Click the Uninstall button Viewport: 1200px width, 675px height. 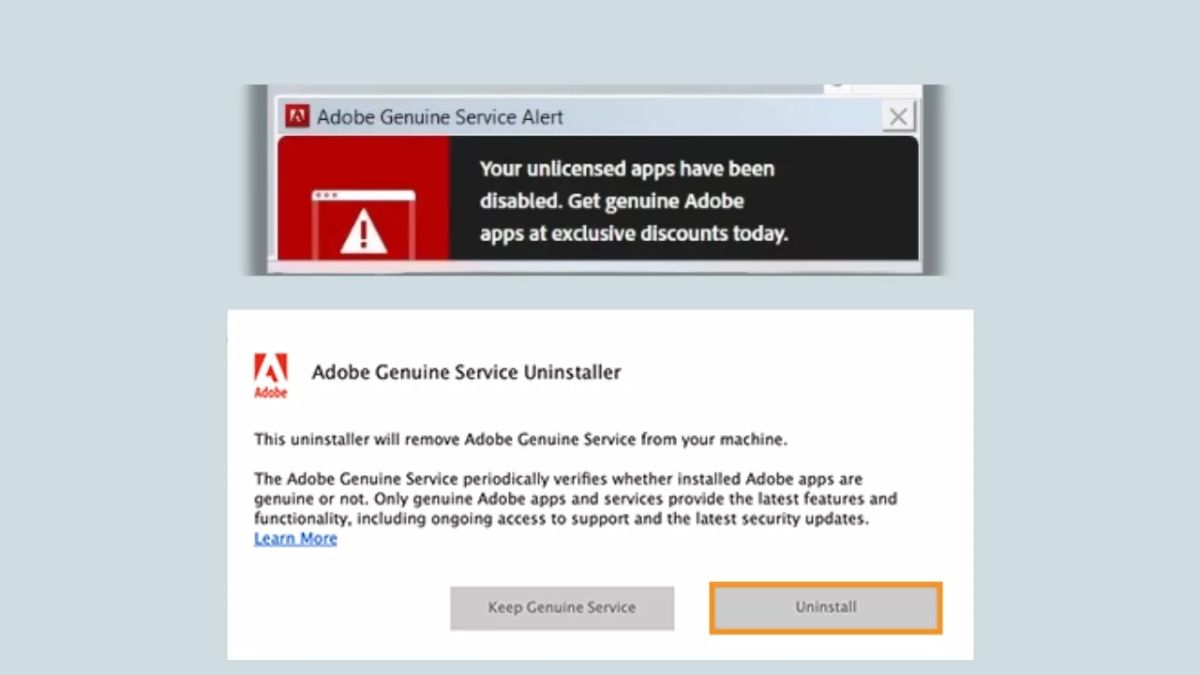click(x=826, y=607)
